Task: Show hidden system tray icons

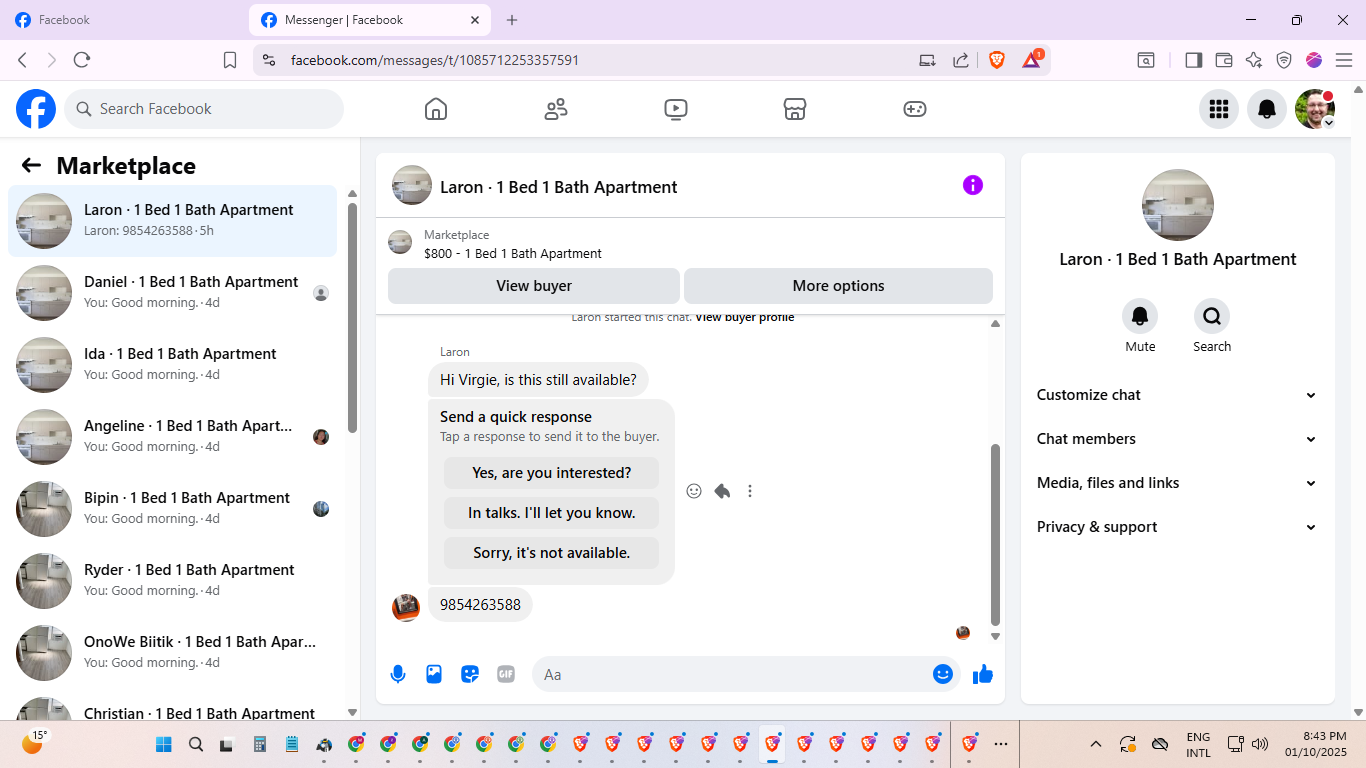Action: click(1096, 744)
